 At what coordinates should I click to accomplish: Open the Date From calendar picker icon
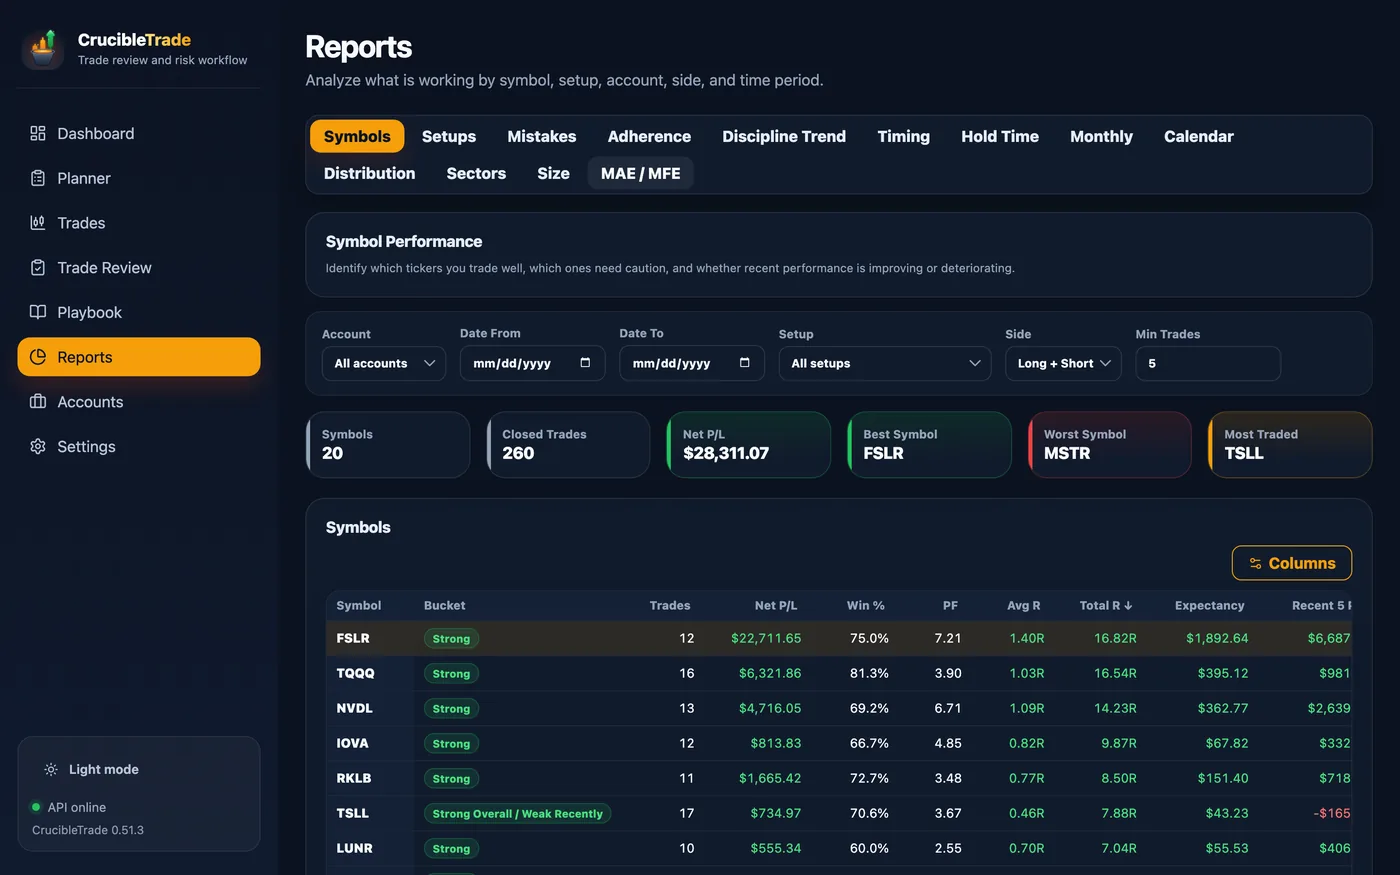click(x=585, y=363)
